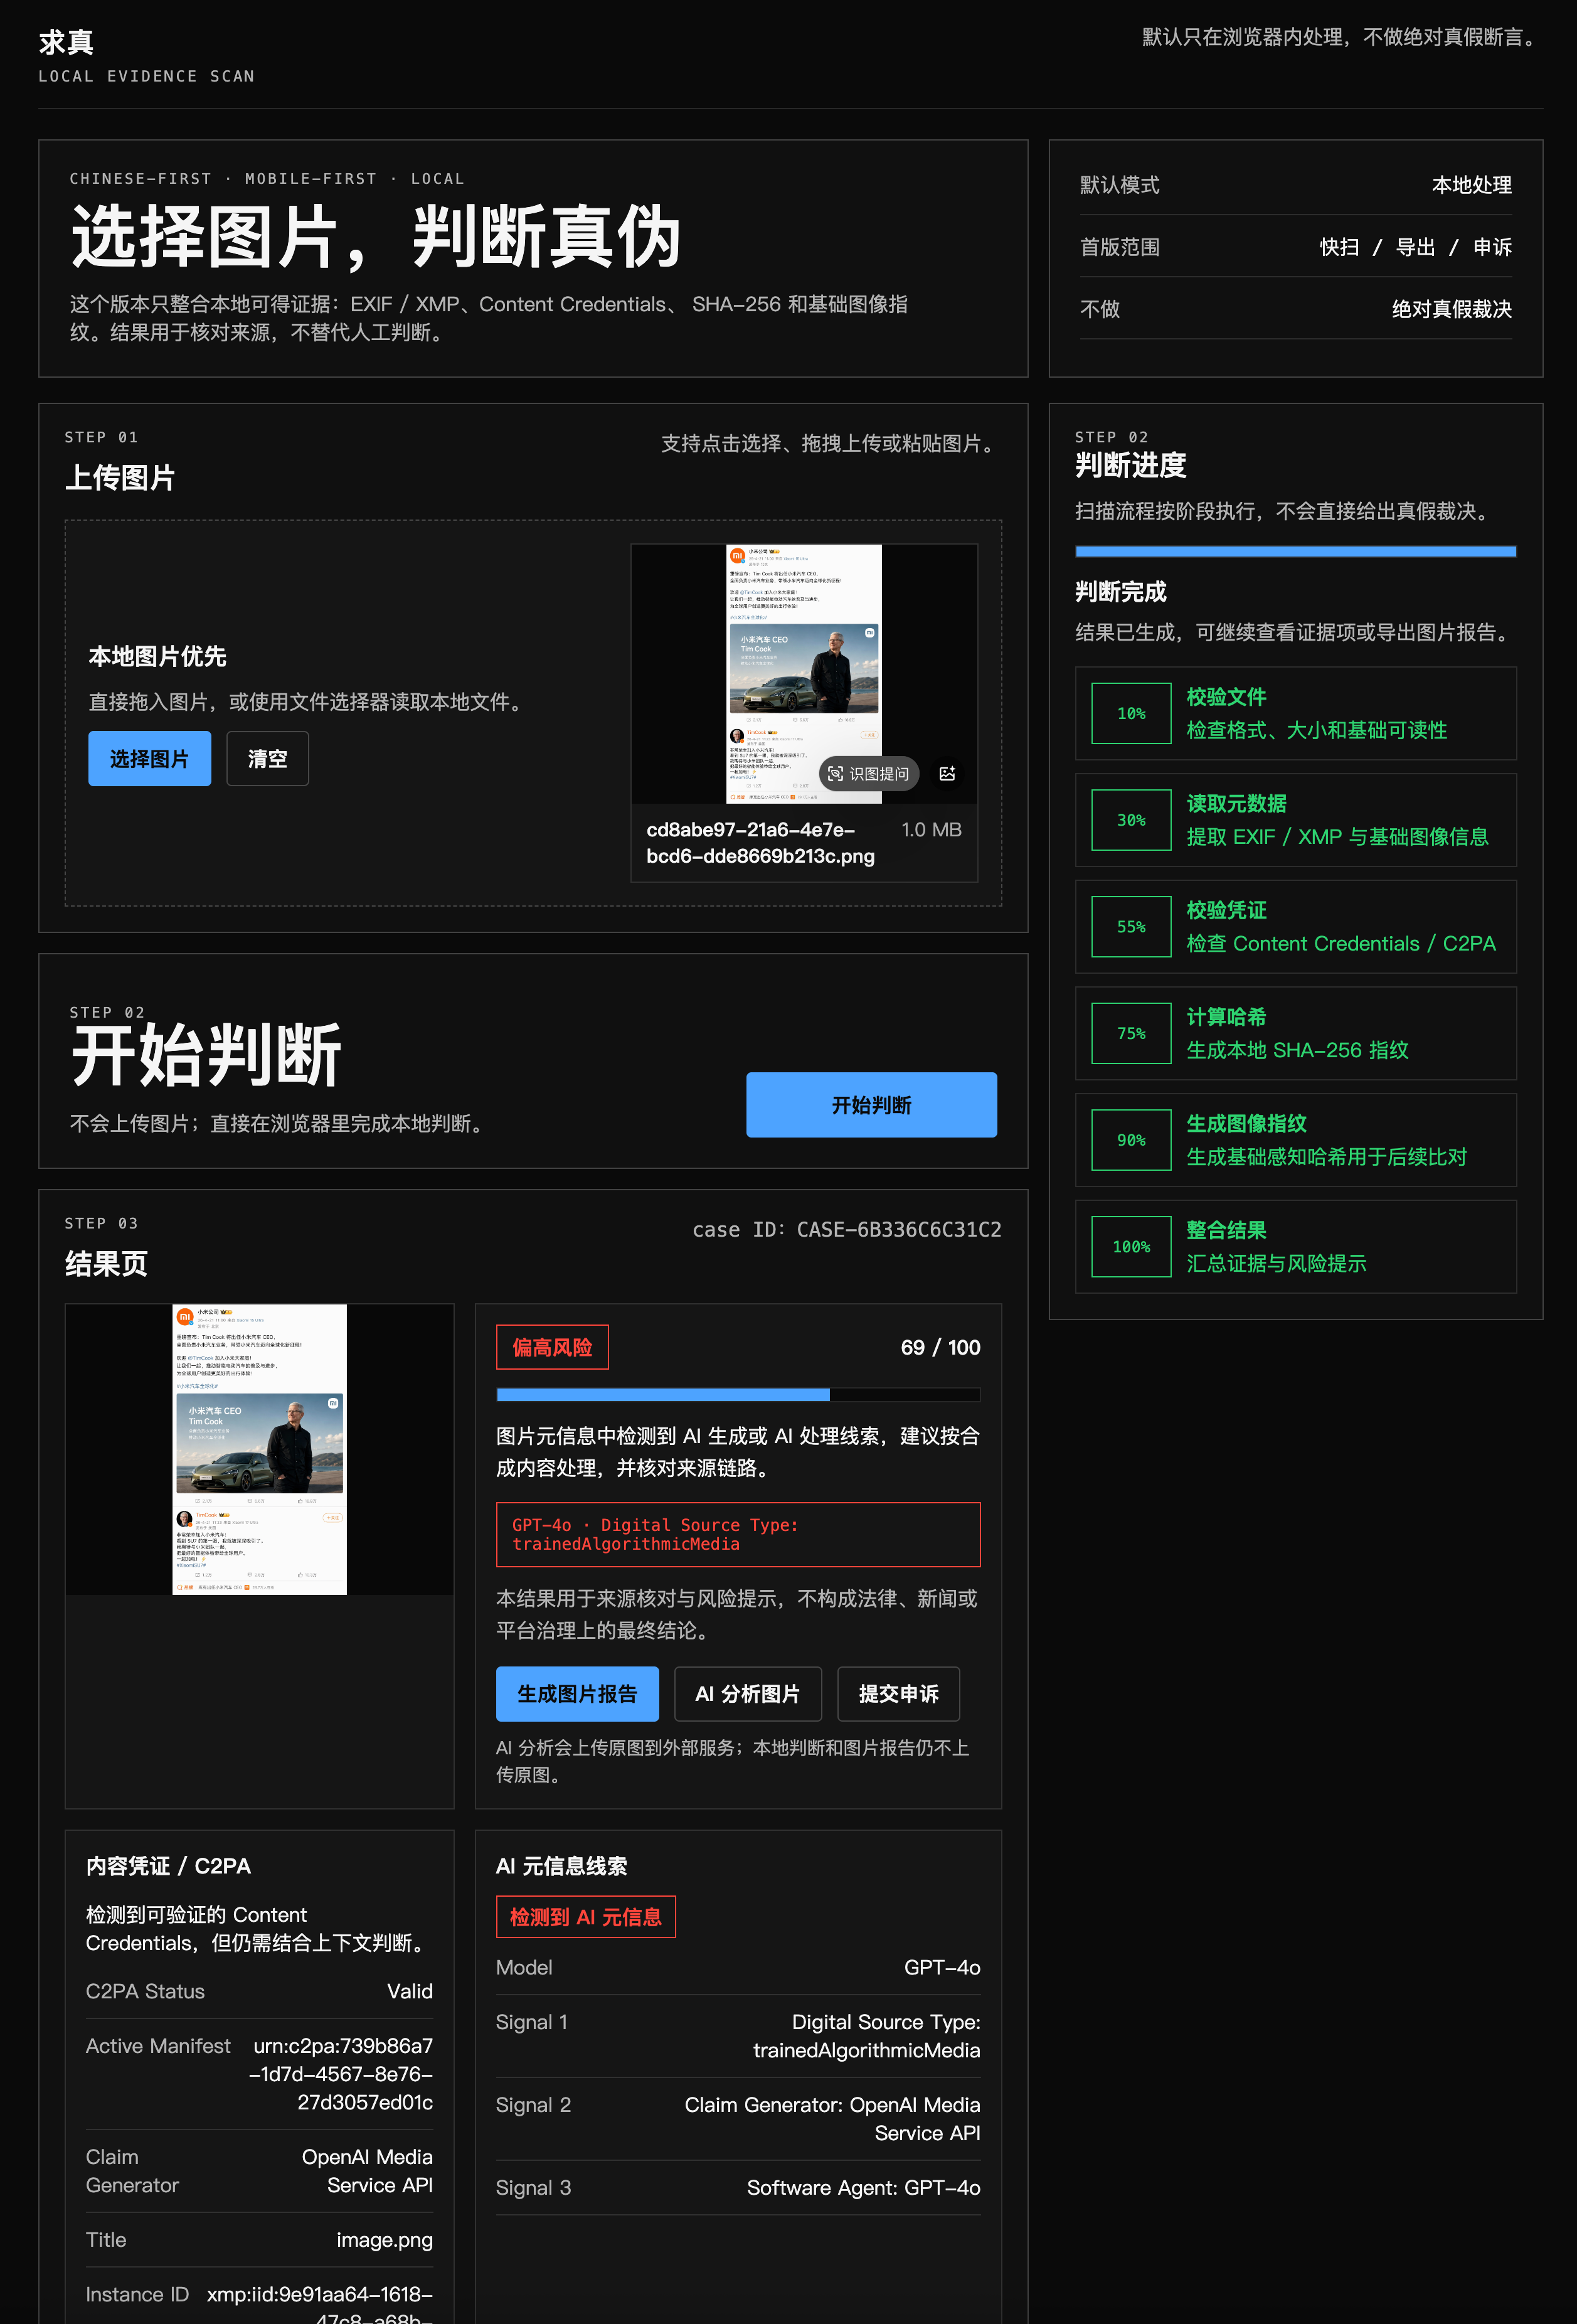This screenshot has height=2324, width=1577.
Task: Click the Model GPT-4o row
Action: click(x=738, y=1968)
